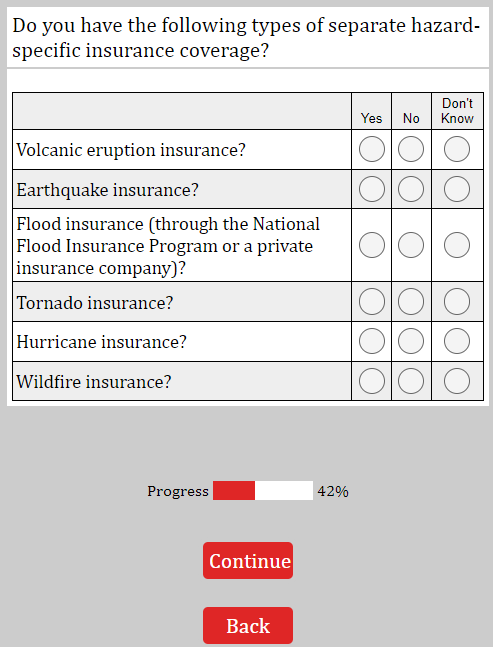Mark No for Earthquake insurance
The image size is (493, 647).
click(x=411, y=189)
